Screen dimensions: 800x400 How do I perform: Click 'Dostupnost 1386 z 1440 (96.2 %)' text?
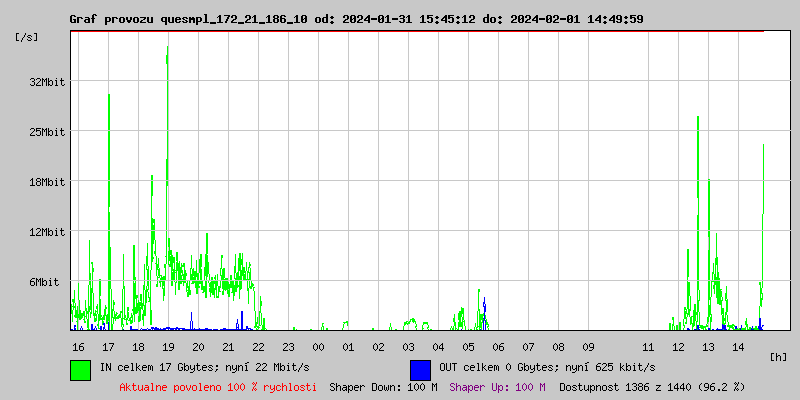click(652, 387)
